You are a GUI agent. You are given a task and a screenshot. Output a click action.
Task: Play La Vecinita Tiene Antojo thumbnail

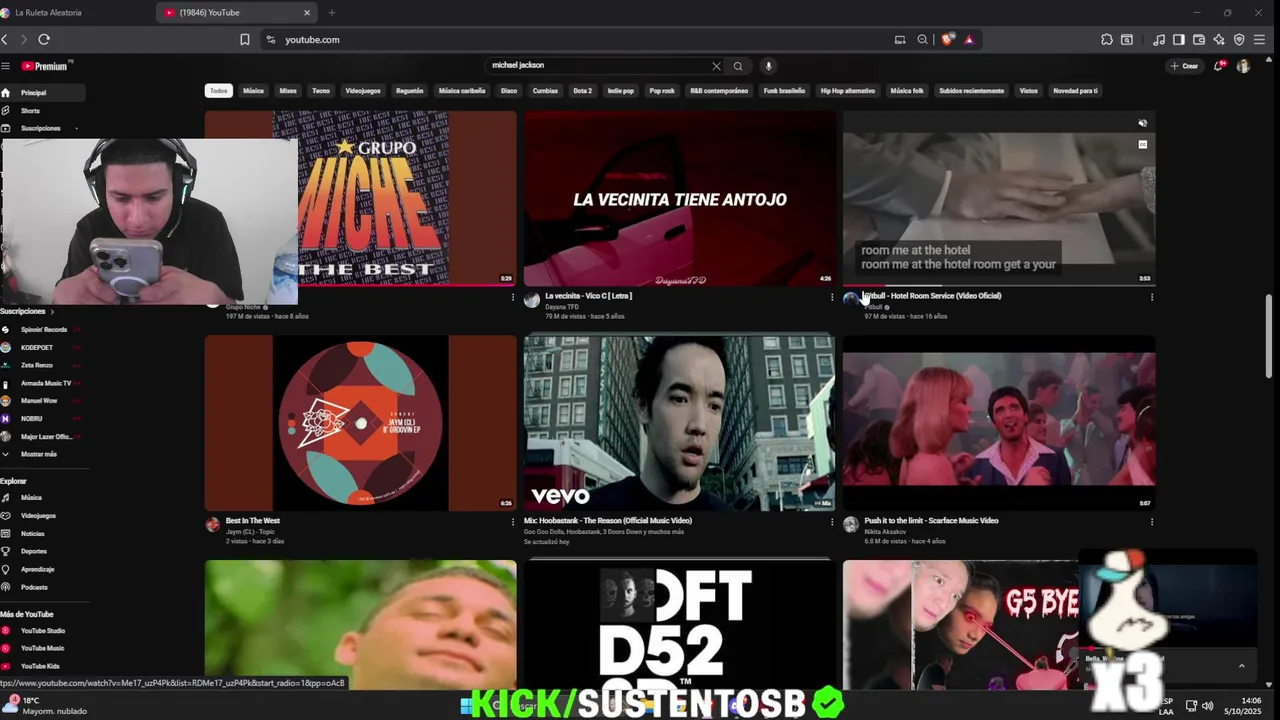coord(679,198)
